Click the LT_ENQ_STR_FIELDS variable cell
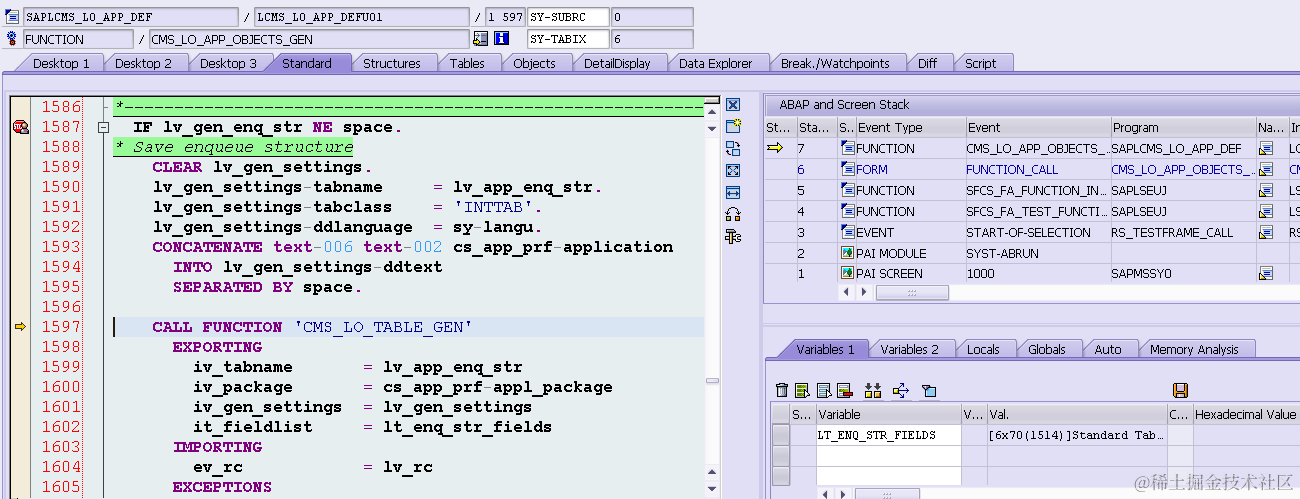Screen dimensions: 1300x499 [889, 435]
